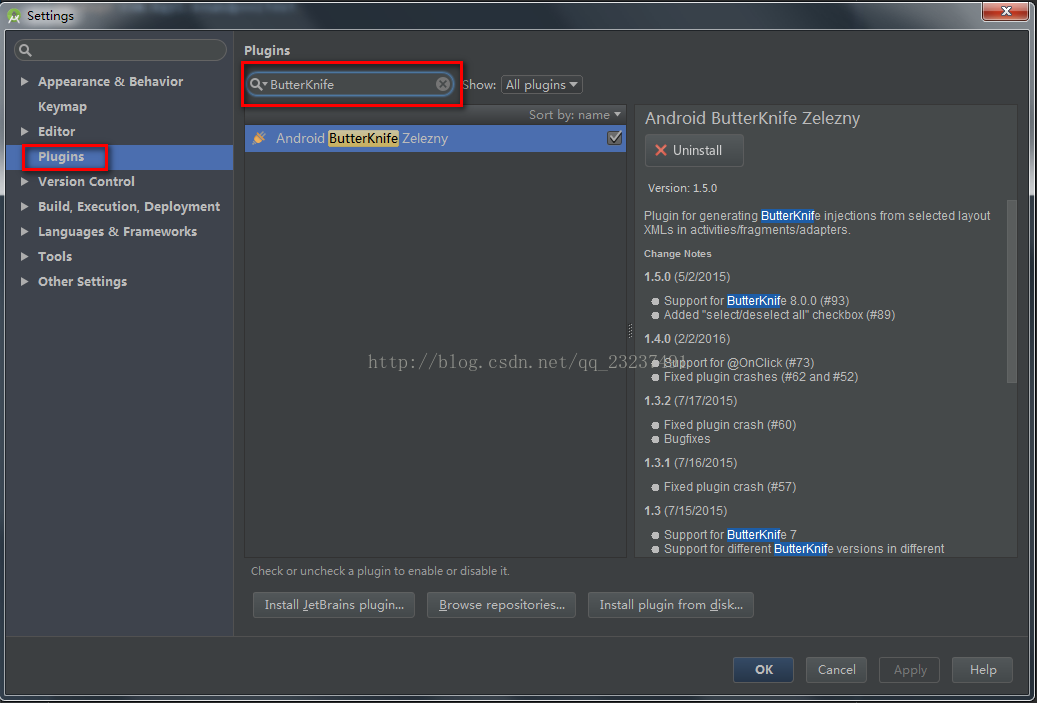Click the Cancel button
This screenshot has width=1037, height=703.
[x=837, y=669]
